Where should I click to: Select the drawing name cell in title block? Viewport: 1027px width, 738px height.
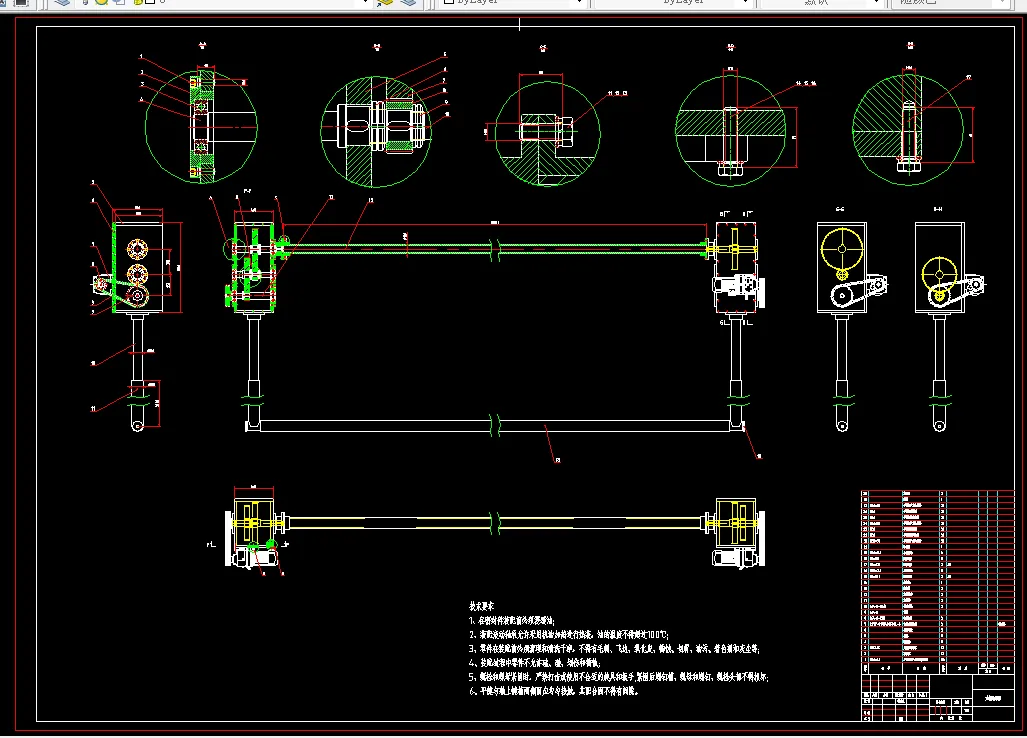[x=993, y=698]
